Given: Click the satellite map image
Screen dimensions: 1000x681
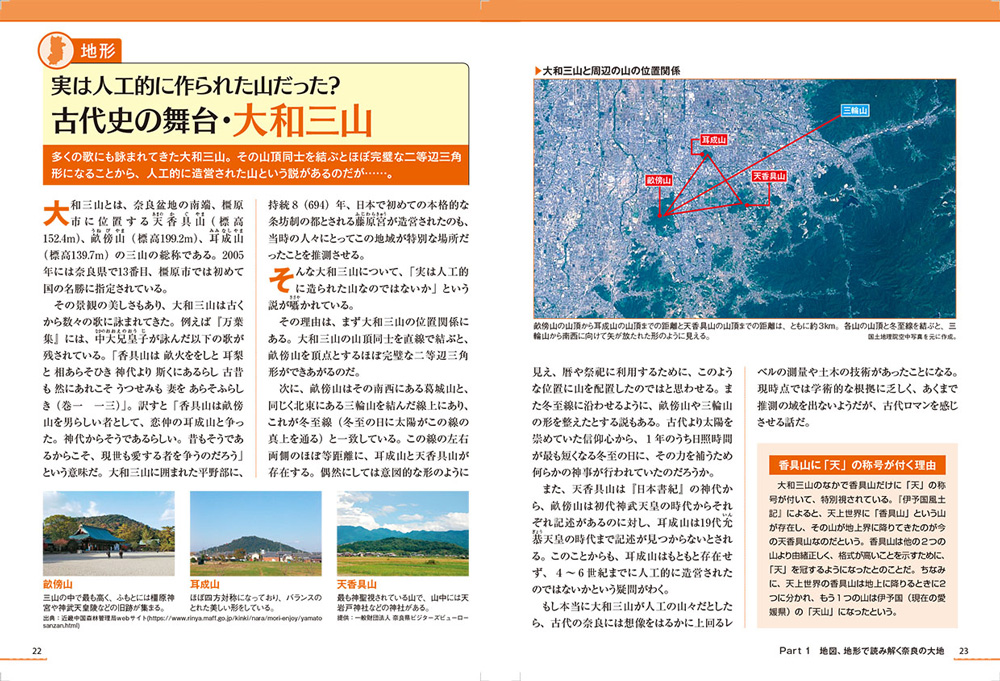Looking at the screenshot, I should (x=745, y=198).
